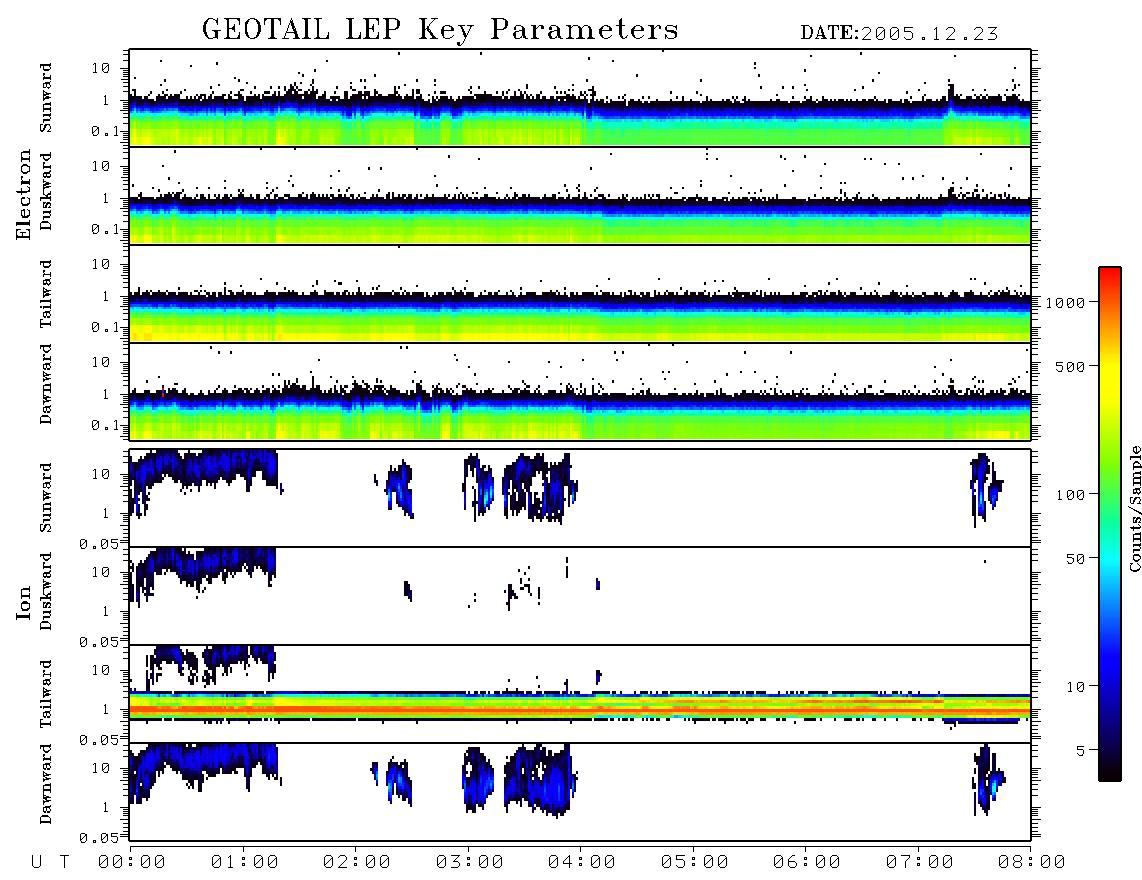Click the date label "DATE:2005.12.23"
The width and height of the screenshot is (1142, 880).
(x=899, y=34)
